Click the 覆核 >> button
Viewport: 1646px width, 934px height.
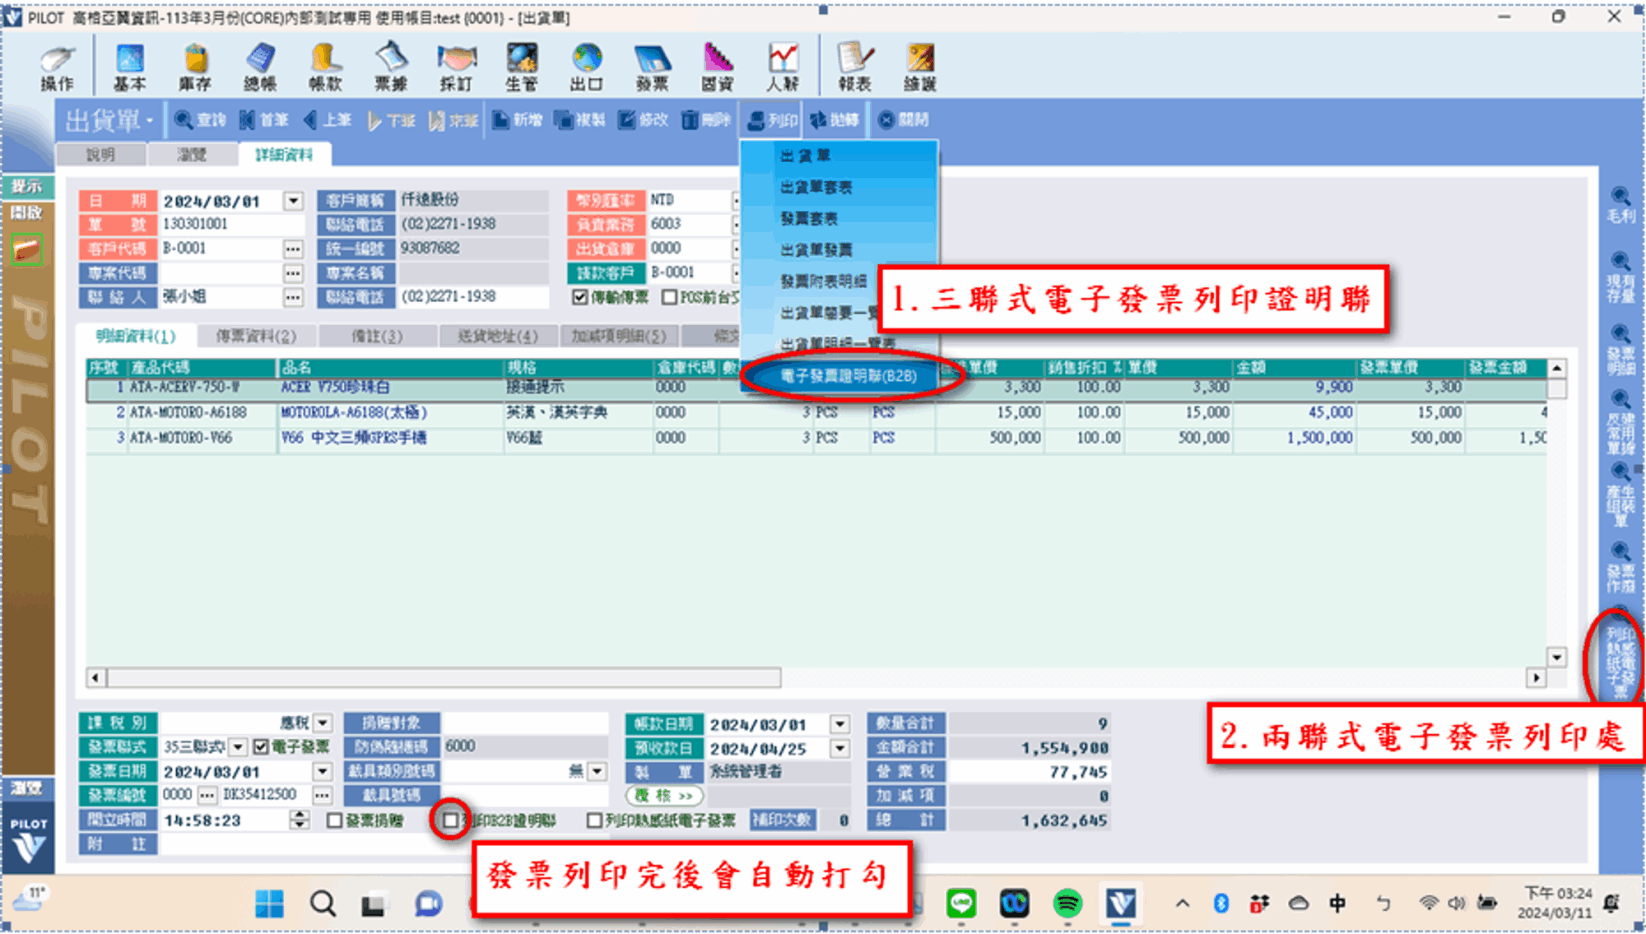pos(664,796)
